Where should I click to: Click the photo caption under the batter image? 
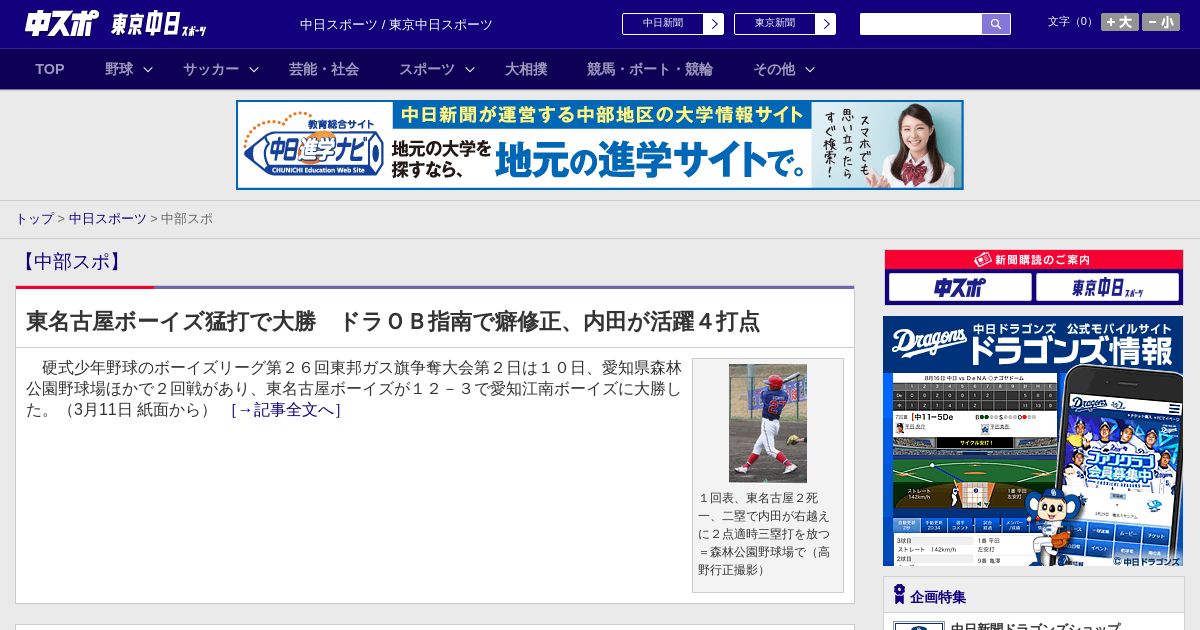click(765, 533)
